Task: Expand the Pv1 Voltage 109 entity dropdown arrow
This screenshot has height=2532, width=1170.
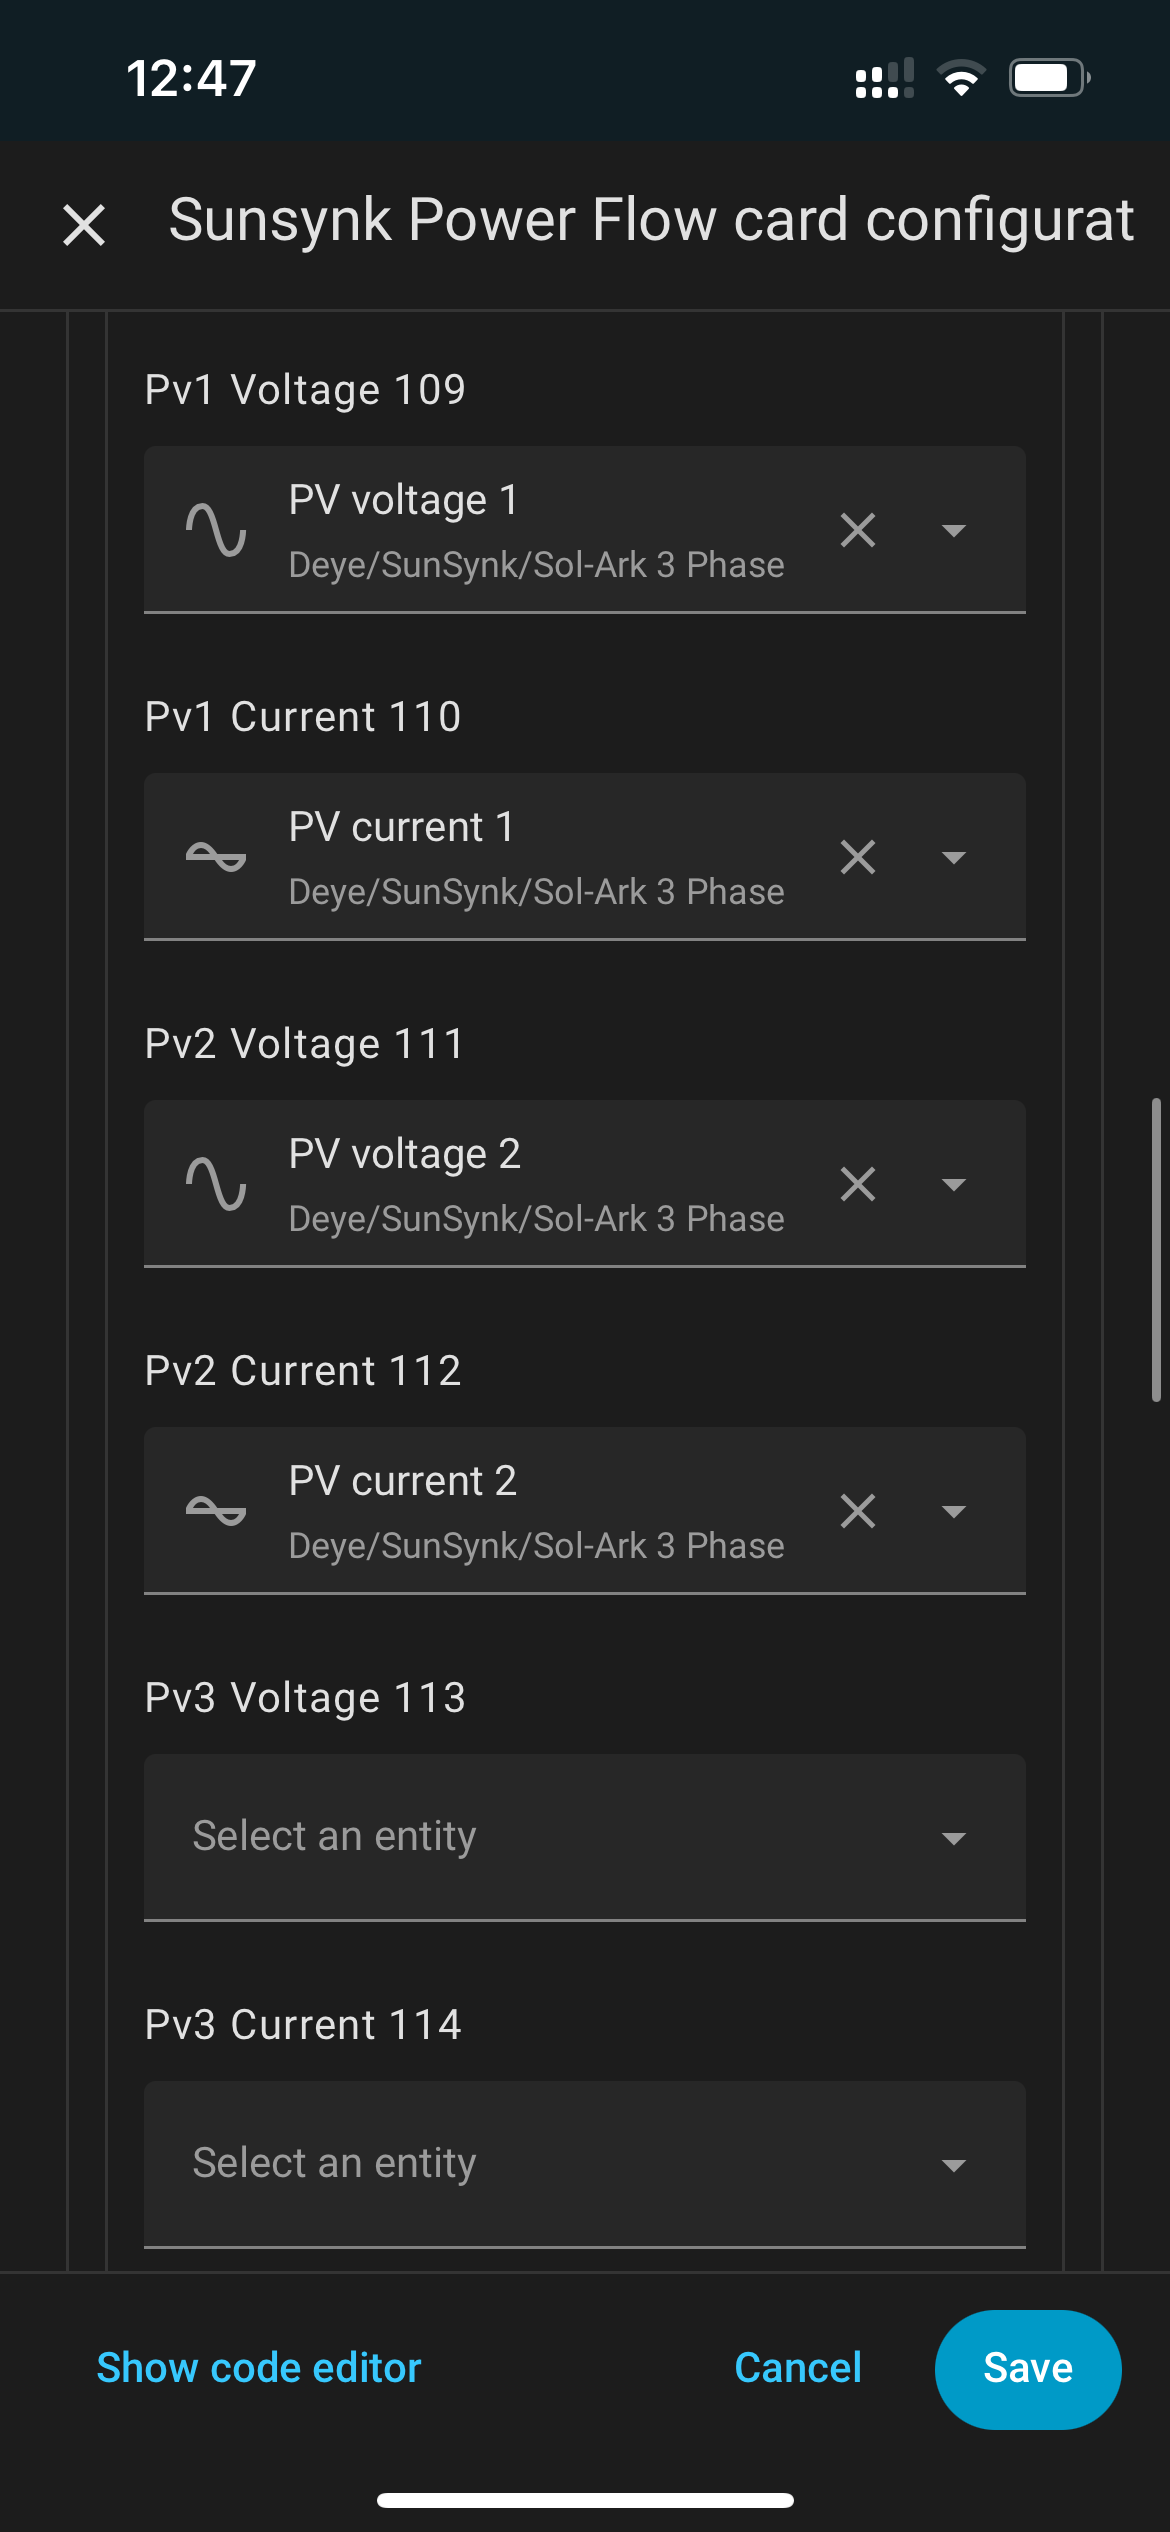Action: 954,530
